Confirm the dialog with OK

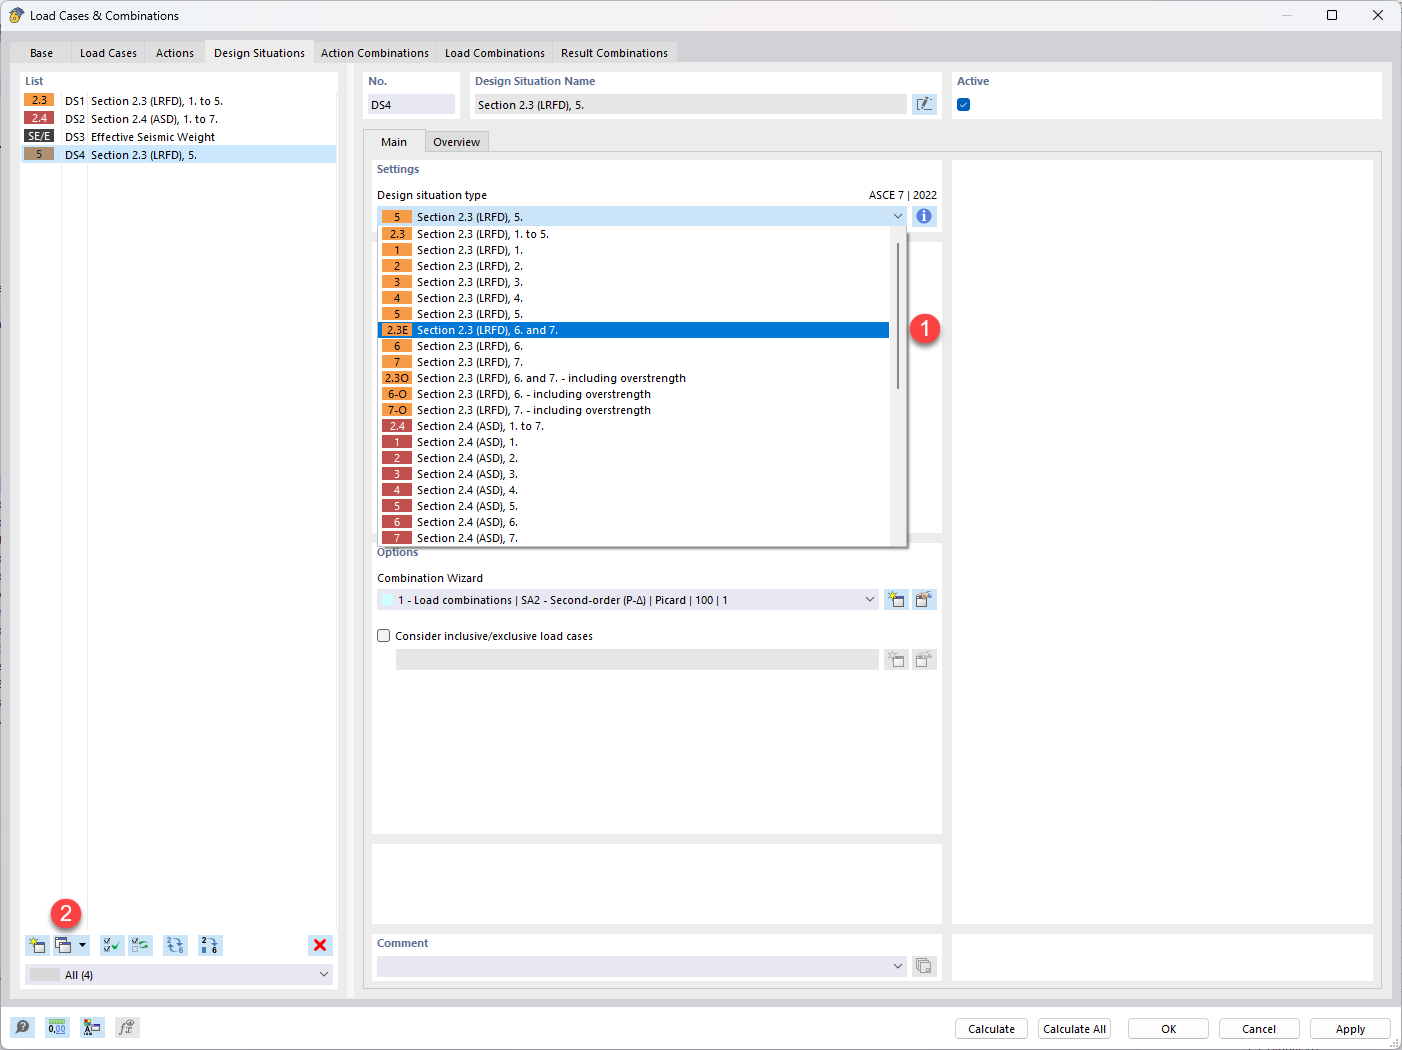[x=1168, y=1029]
